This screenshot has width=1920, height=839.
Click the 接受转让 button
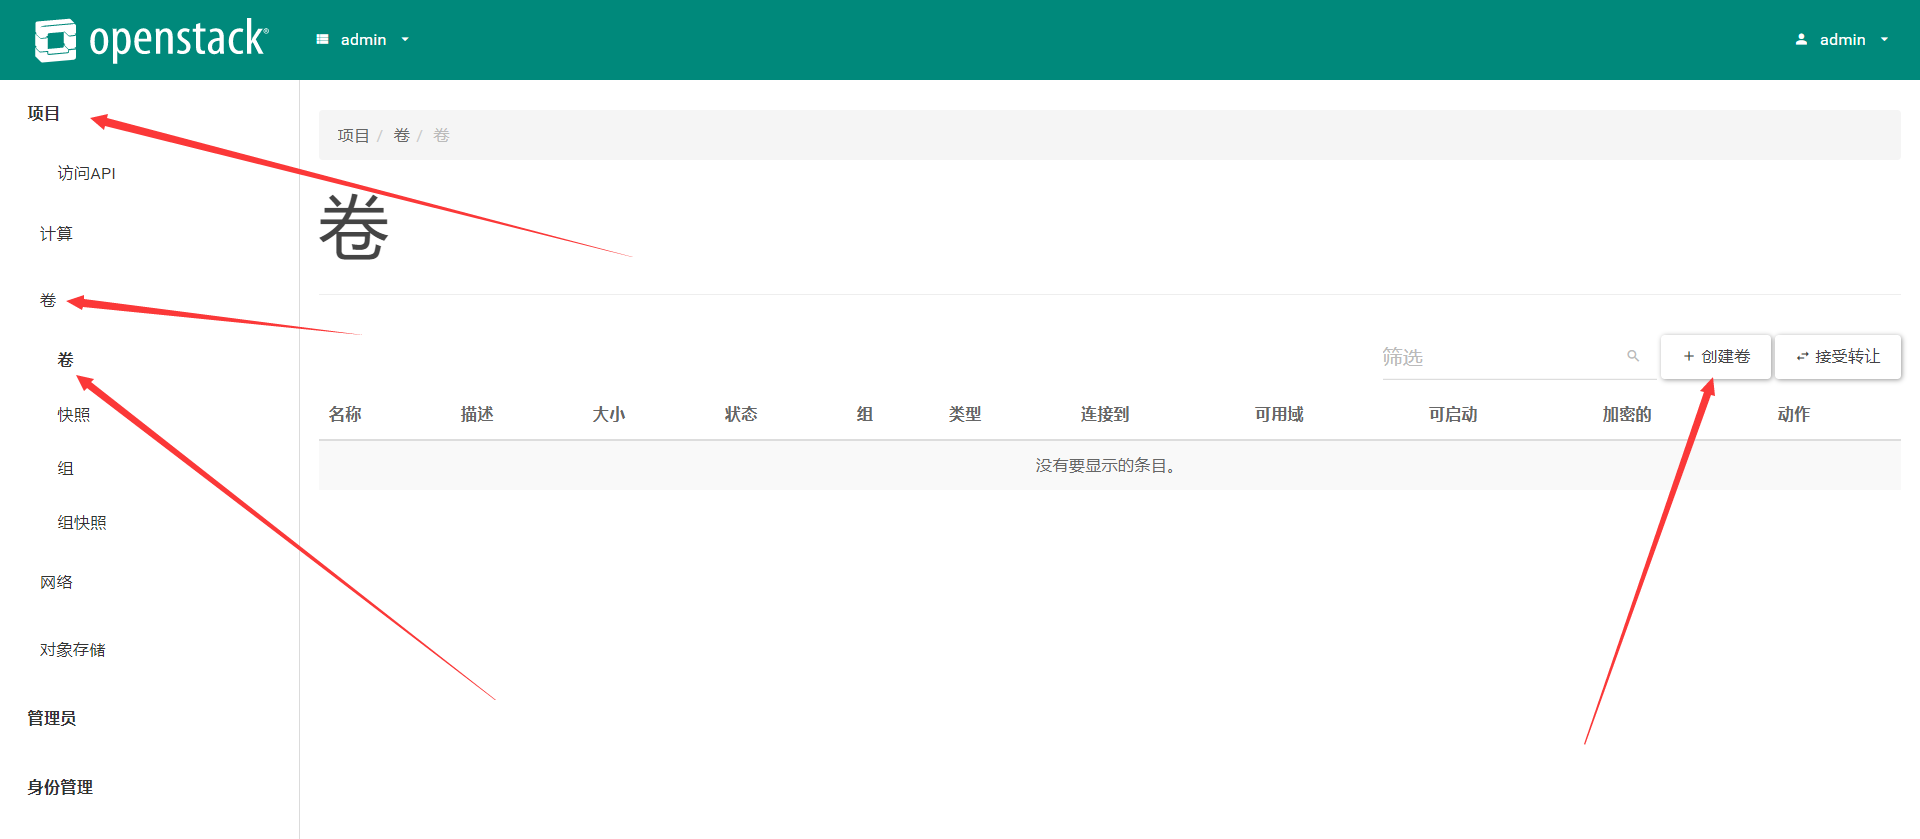coord(1838,357)
